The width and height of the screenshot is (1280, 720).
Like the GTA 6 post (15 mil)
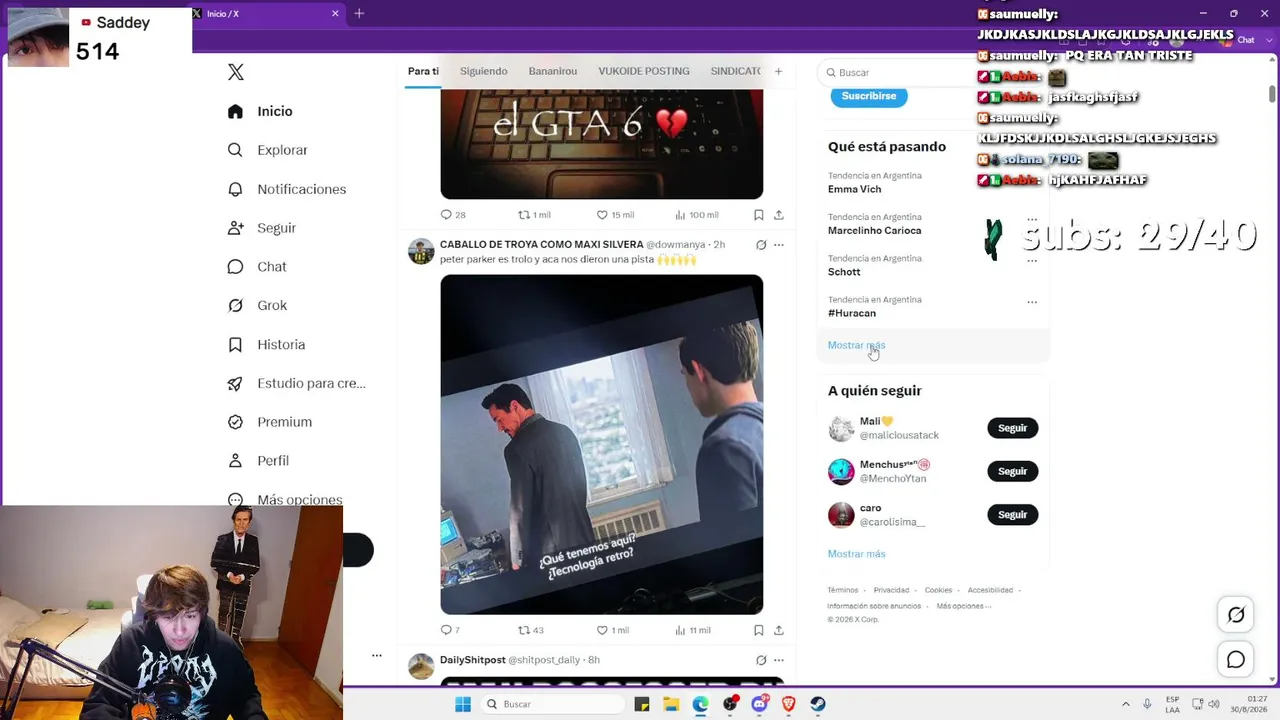click(615, 215)
